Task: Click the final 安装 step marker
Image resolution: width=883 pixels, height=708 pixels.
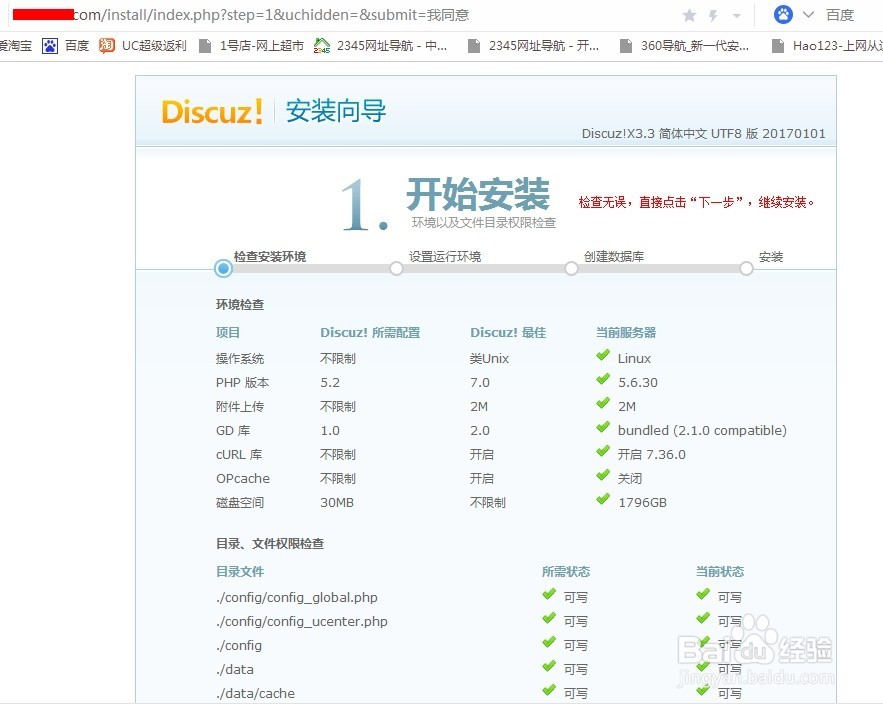Action: pos(746,269)
